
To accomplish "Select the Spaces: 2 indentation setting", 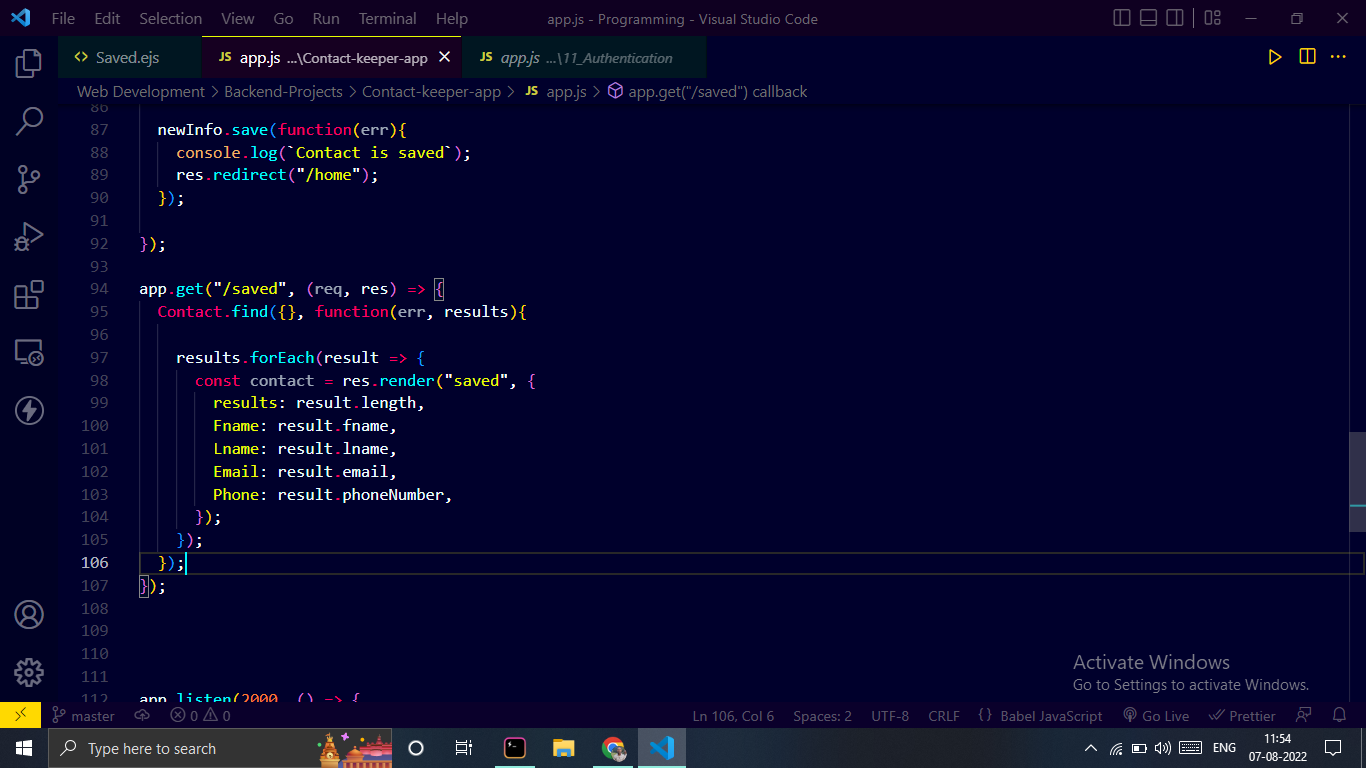I will [x=822, y=716].
